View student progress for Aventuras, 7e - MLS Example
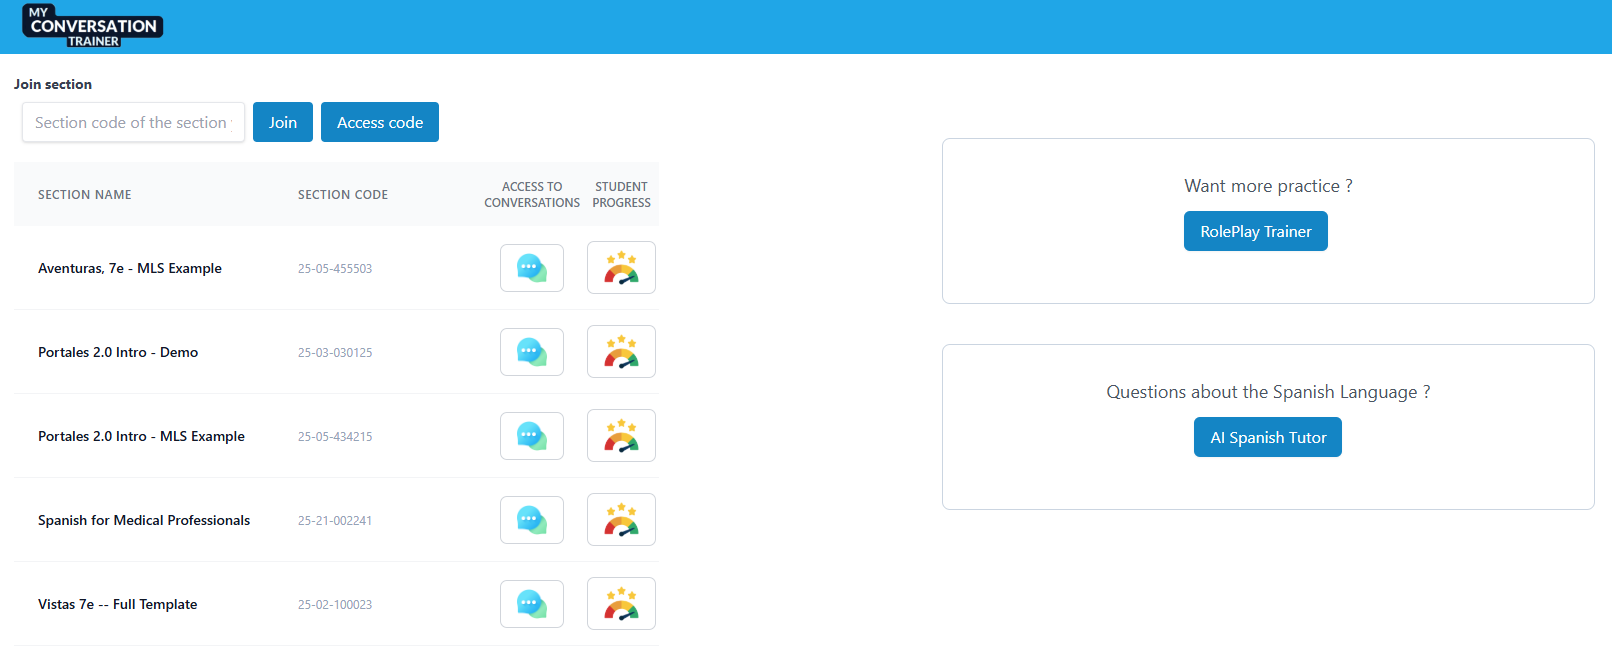1612x648 pixels. click(621, 268)
